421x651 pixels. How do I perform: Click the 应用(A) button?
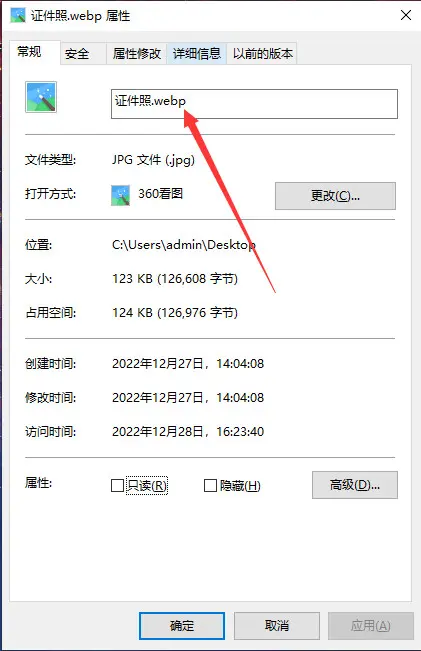(371, 626)
